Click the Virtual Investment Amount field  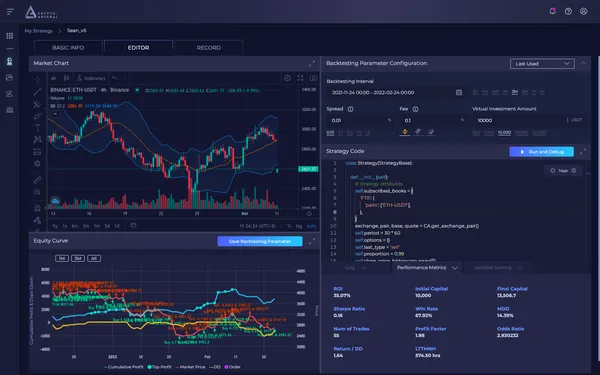tap(528, 121)
